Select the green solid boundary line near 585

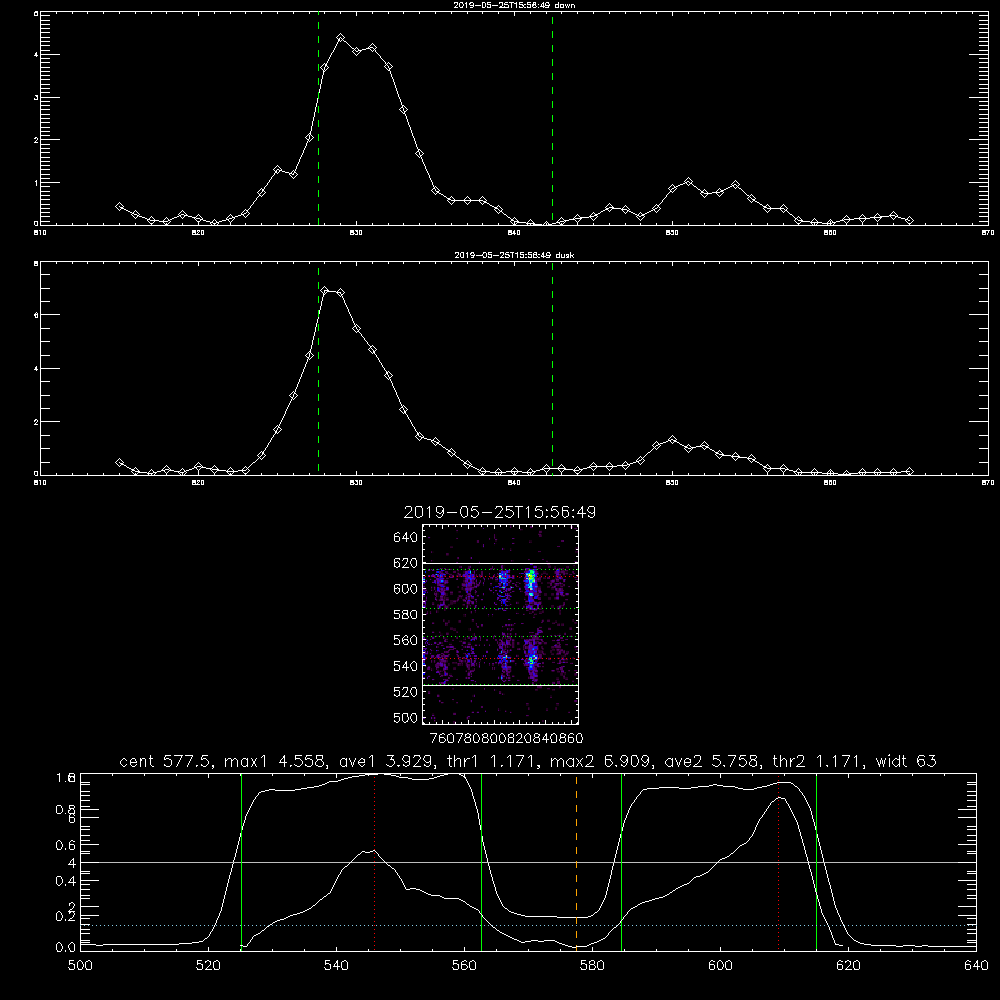point(621,861)
